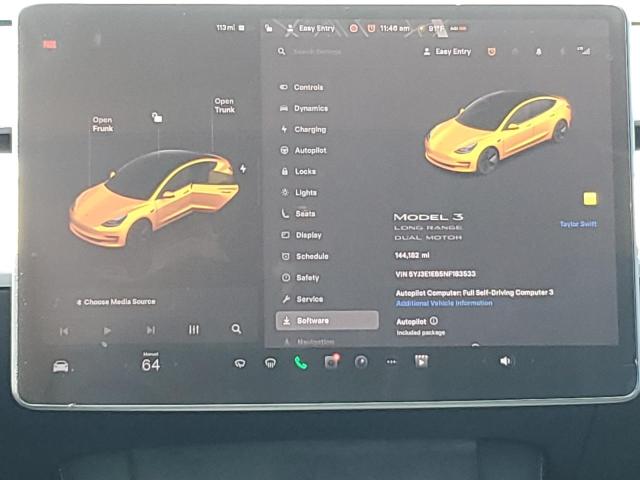
Task: Click the 11:46 am clock
Action: (394, 28)
